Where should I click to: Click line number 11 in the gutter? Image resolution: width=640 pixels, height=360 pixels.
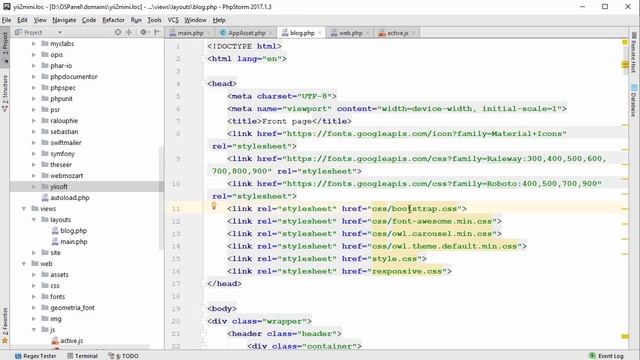(x=176, y=209)
